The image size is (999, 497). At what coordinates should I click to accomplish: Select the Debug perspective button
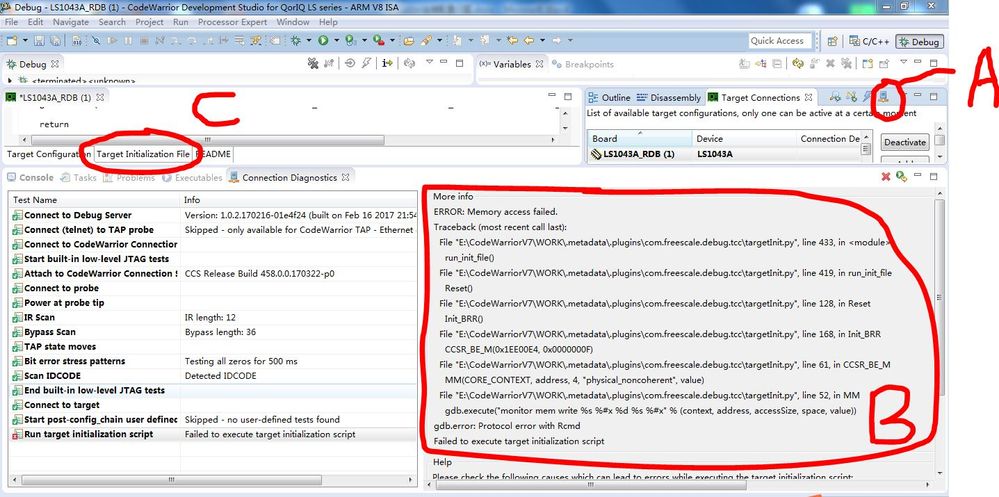(919, 41)
